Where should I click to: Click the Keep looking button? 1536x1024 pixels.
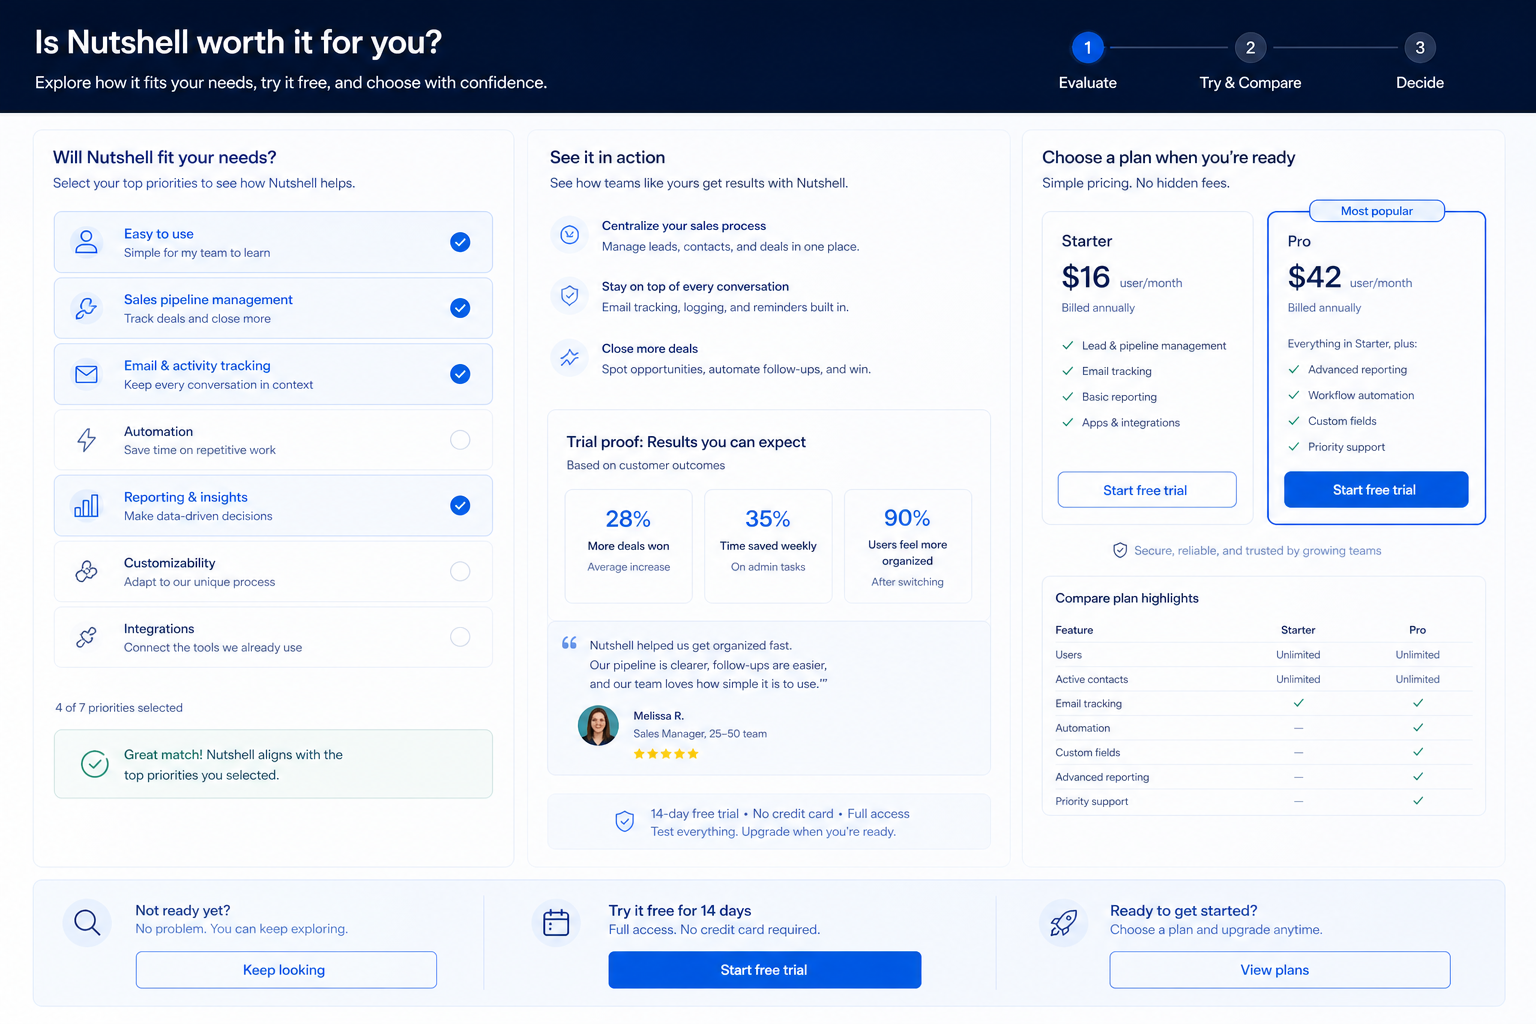[x=286, y=970]
